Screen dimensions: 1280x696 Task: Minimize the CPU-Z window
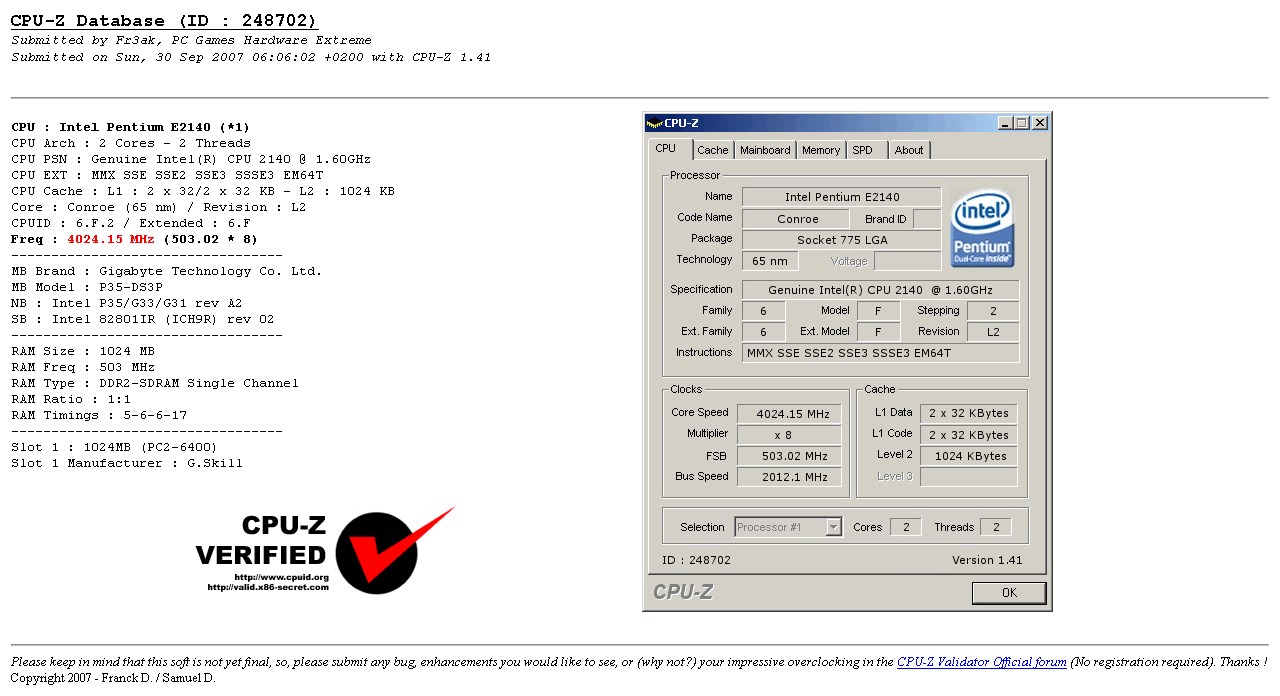click(x=1005, y=123)
